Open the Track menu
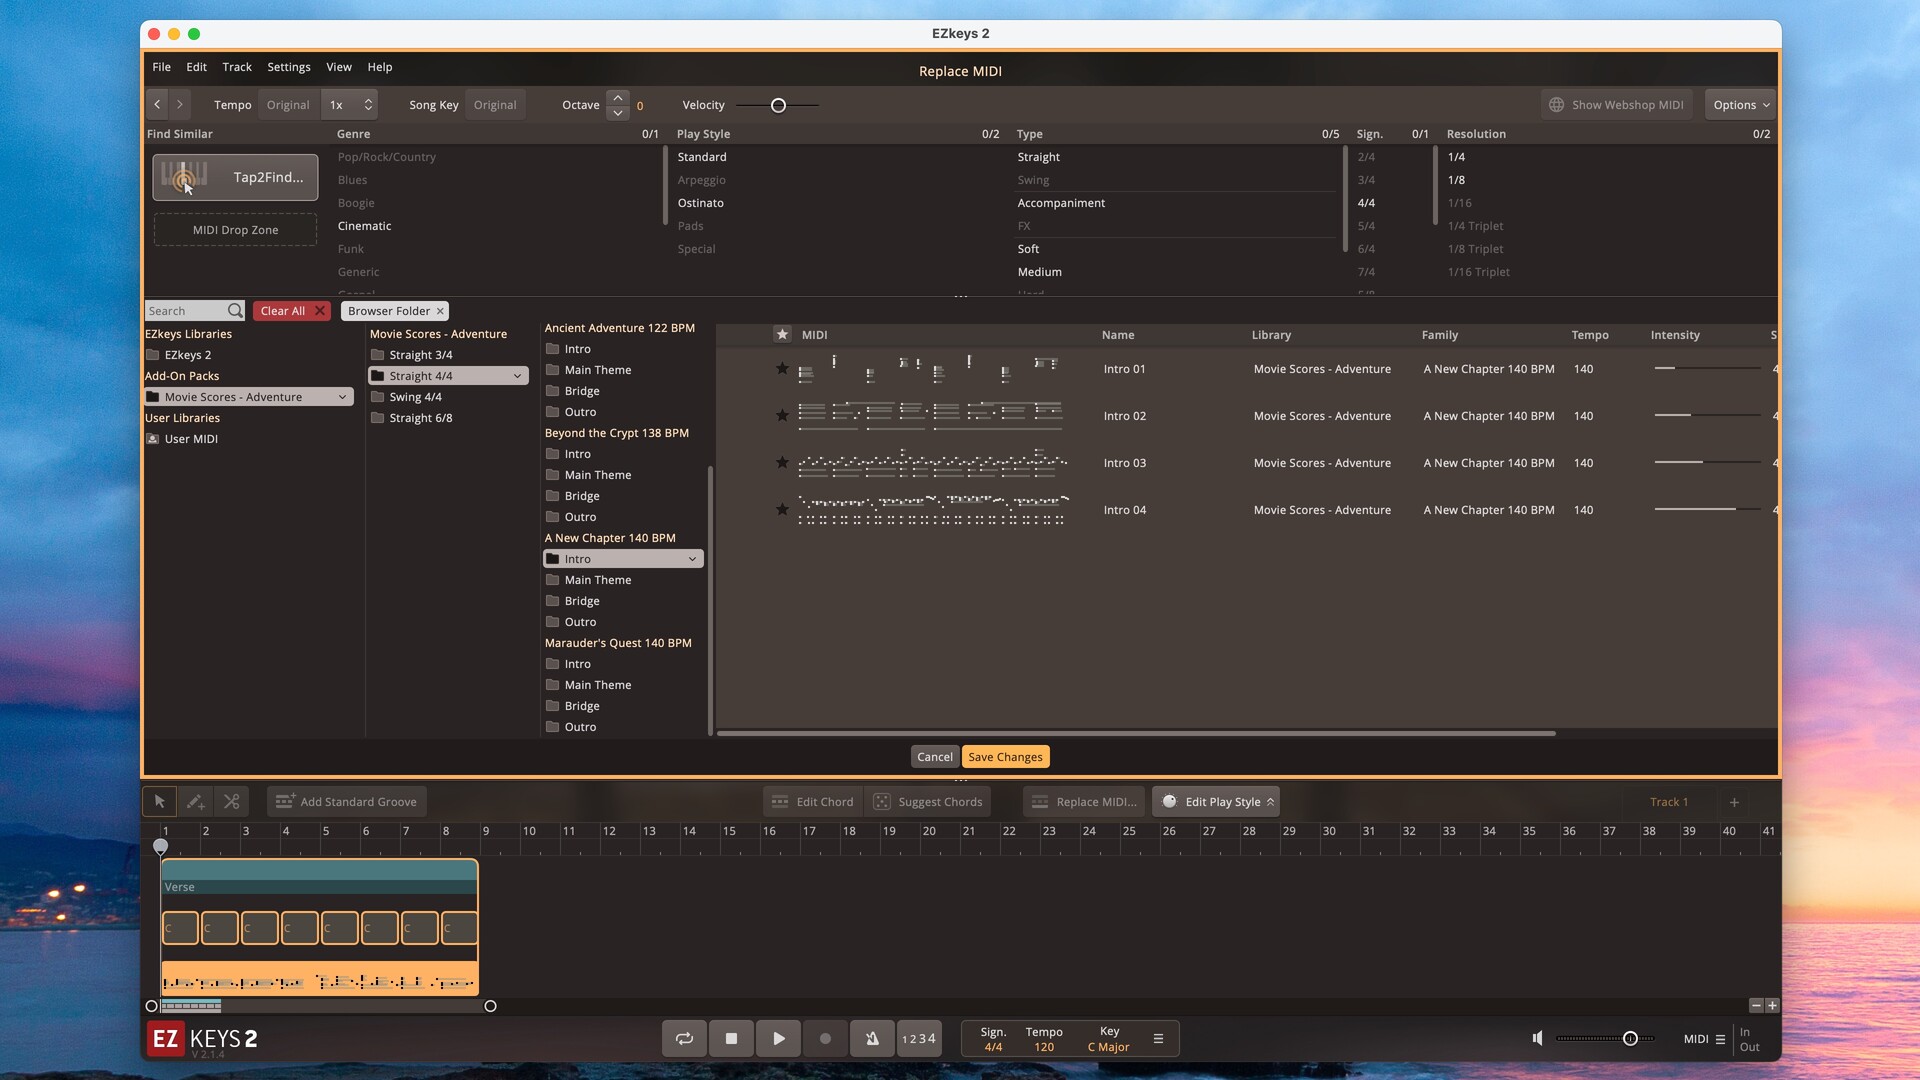Screen dimensions: 1920x1080 click(x=236, y=67)
